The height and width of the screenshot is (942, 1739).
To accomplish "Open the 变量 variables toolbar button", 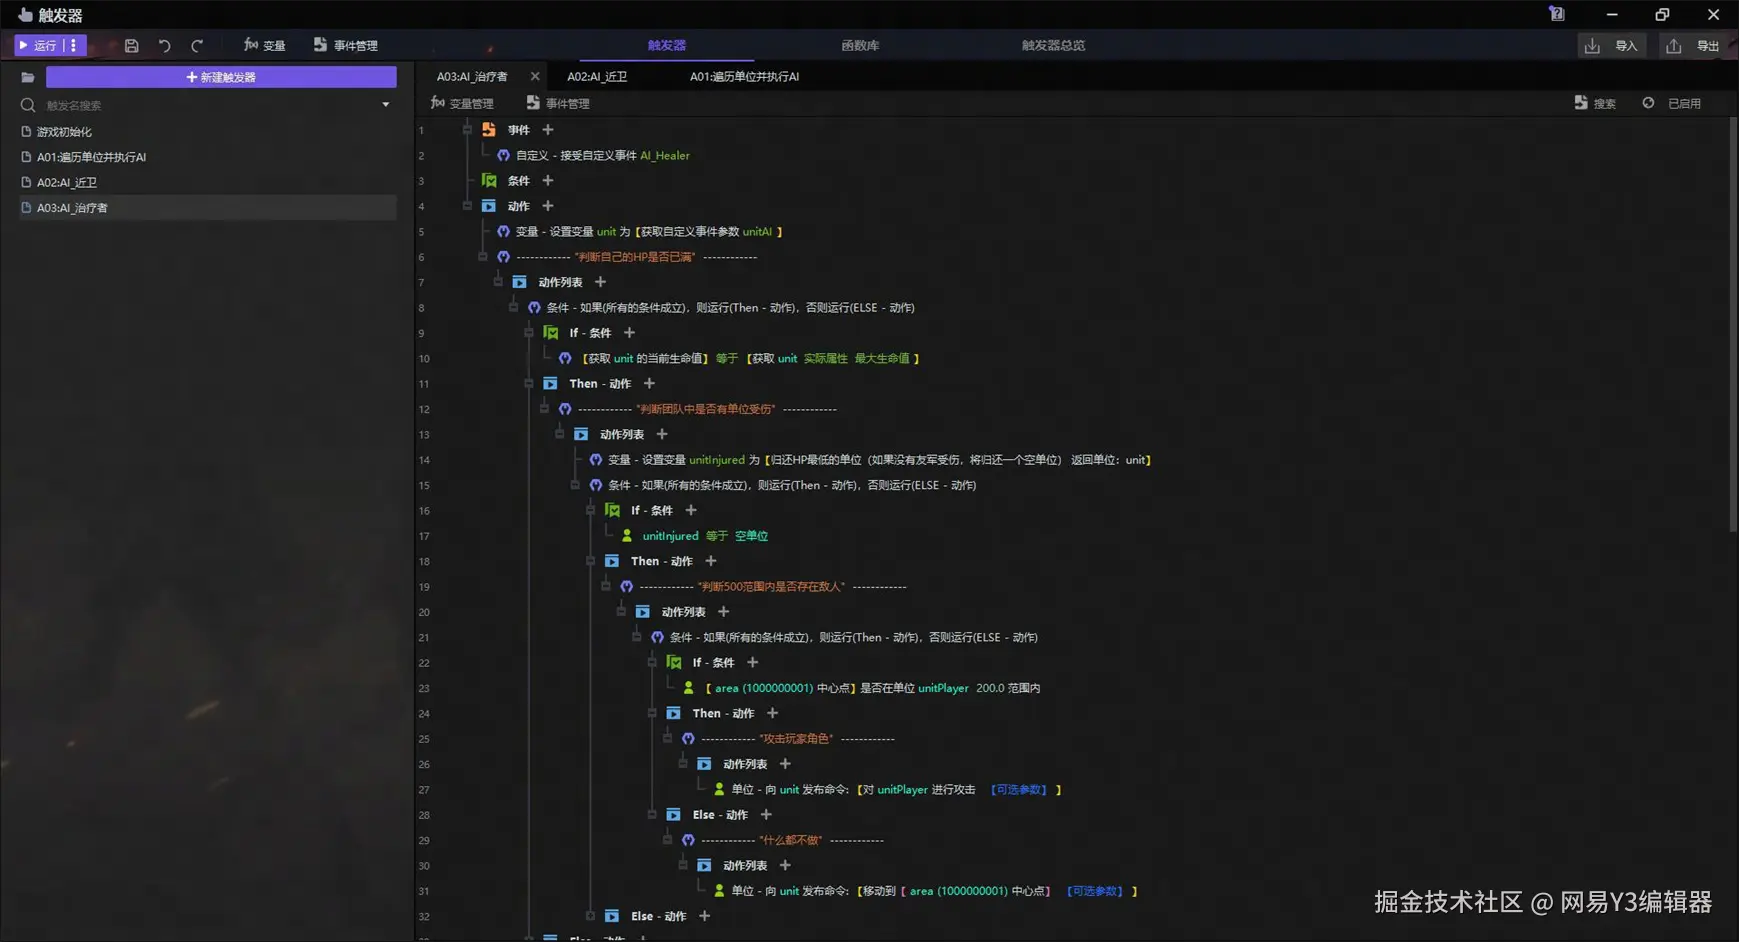I will coord(265,45).
